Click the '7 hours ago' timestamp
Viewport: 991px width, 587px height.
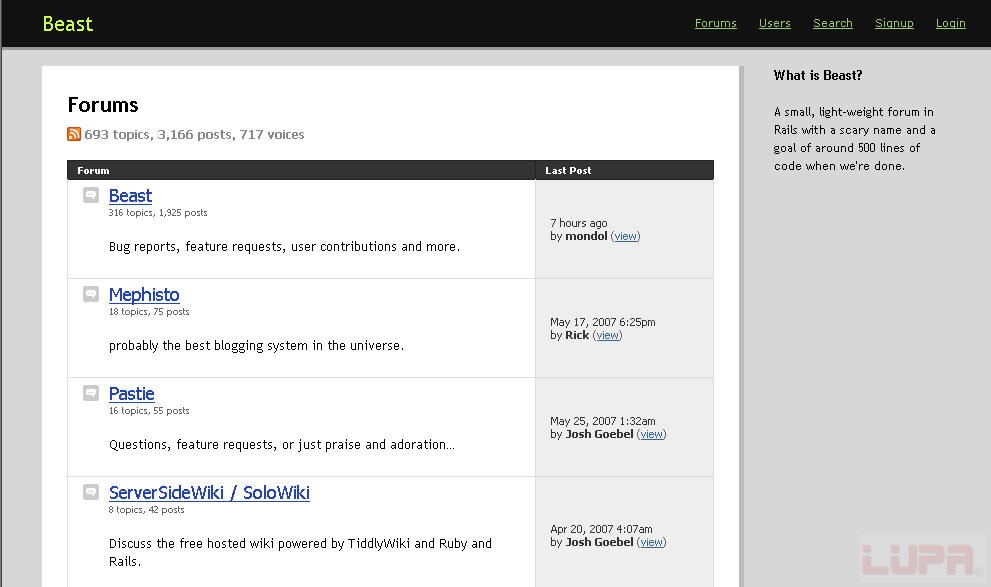click(x=578, y=223)
